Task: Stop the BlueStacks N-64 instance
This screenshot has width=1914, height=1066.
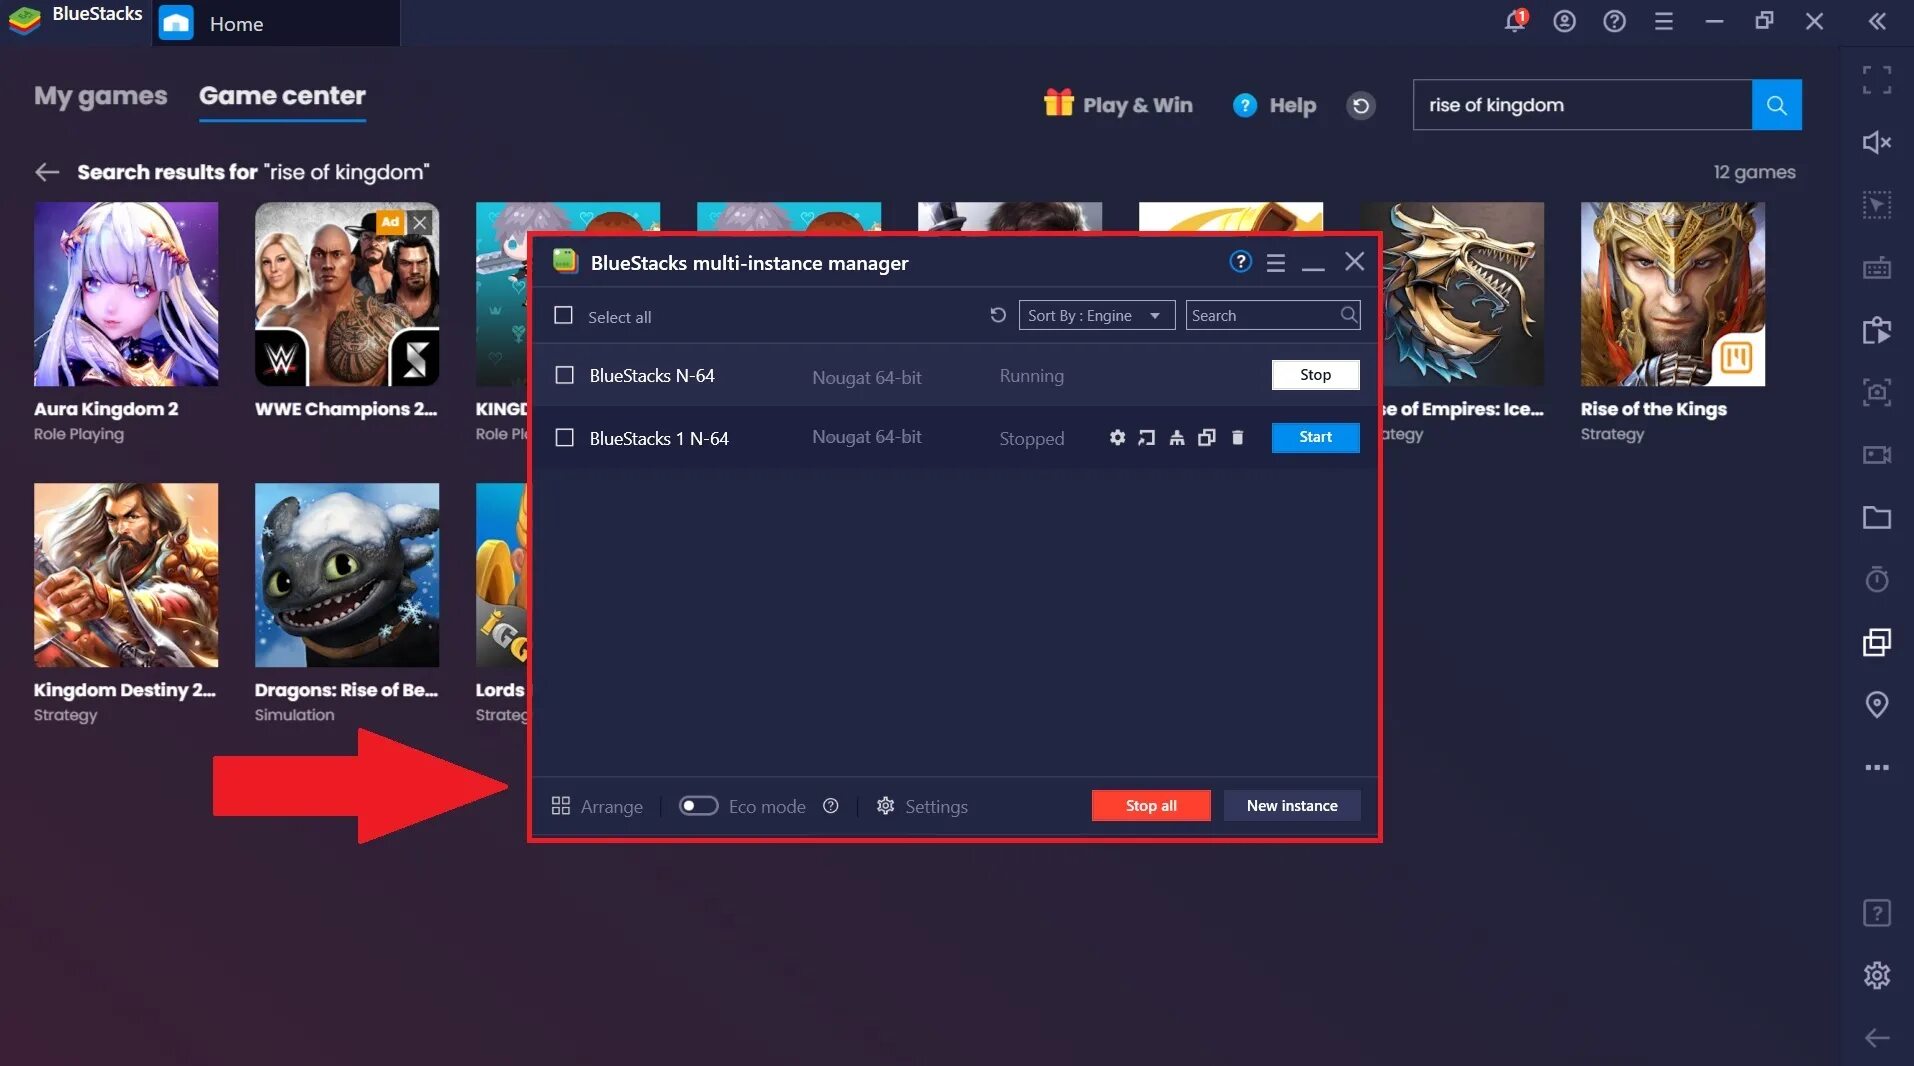Action: point(1315,375)
